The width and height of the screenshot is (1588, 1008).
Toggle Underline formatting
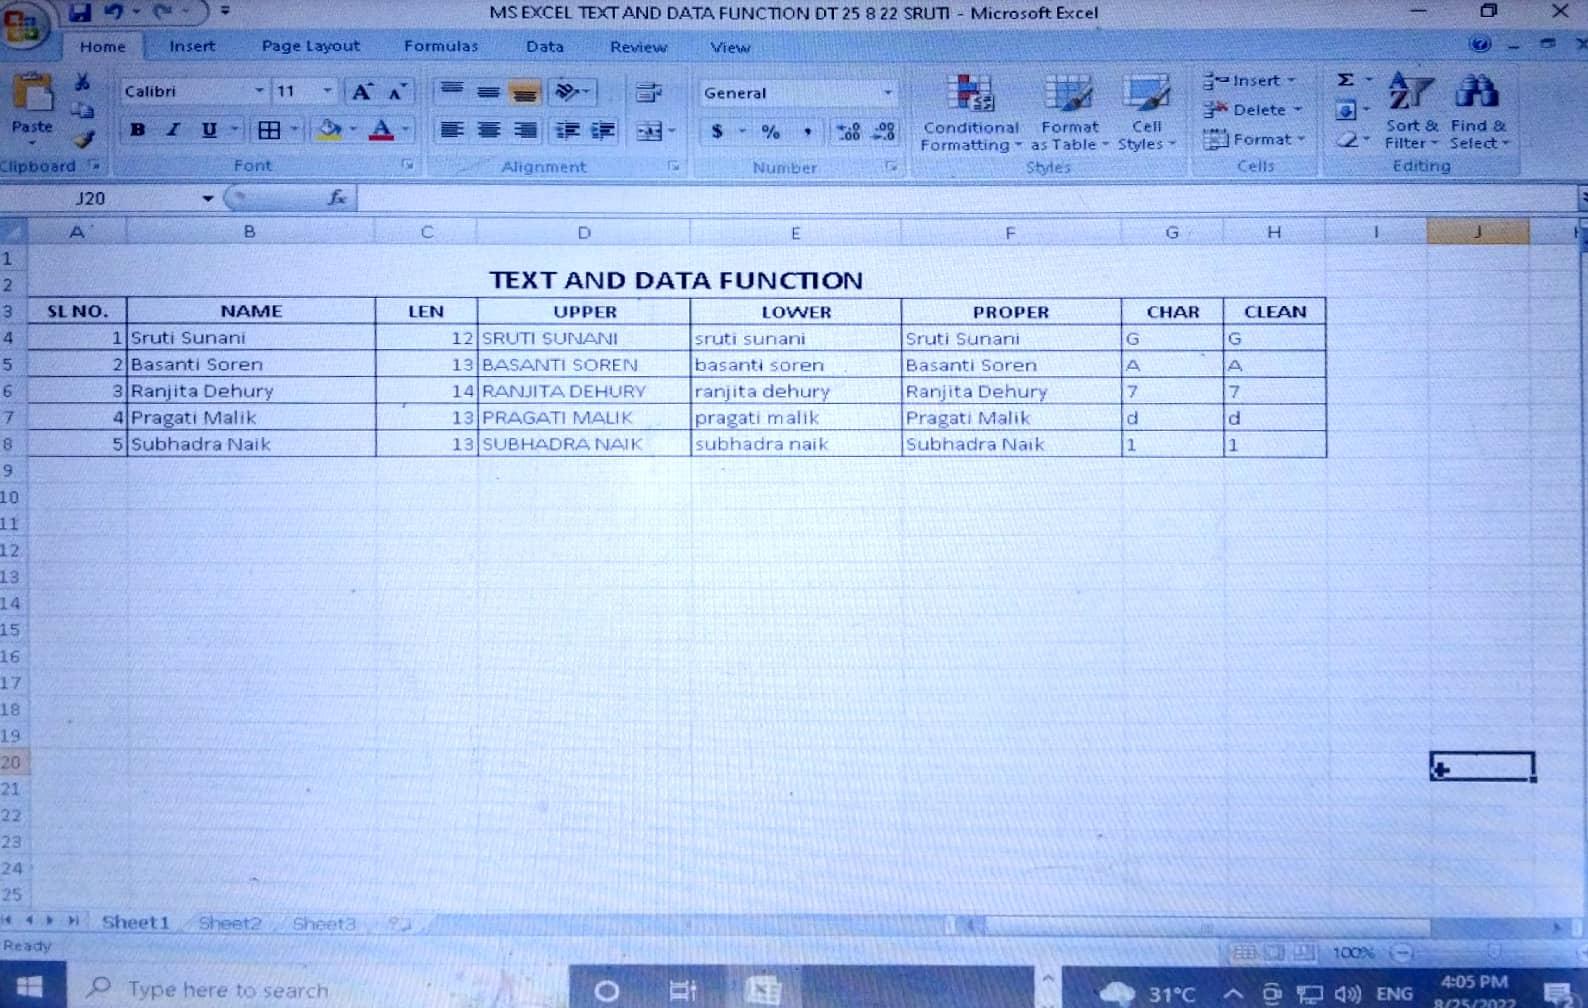[x=208, y=130]
